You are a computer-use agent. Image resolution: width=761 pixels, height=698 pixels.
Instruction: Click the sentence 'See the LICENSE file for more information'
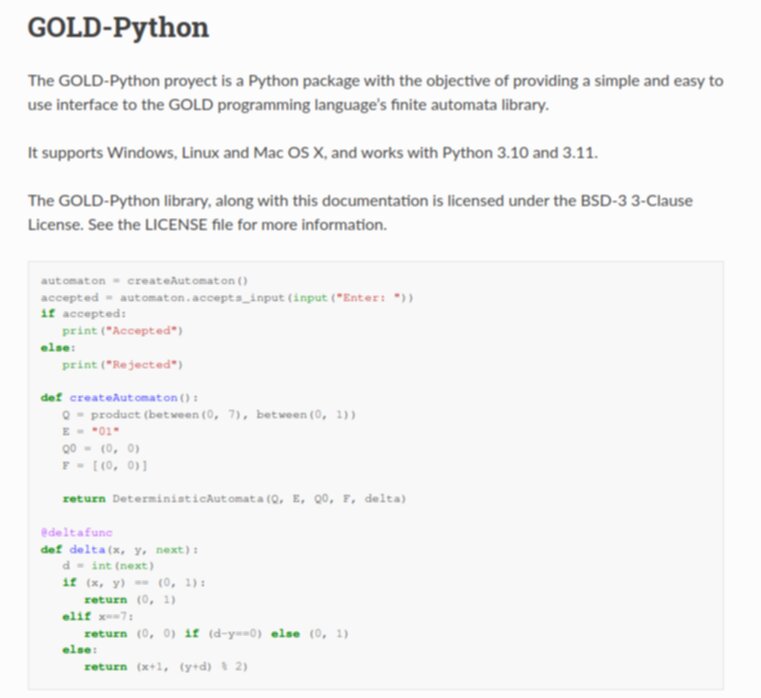[x=237, y=225]
